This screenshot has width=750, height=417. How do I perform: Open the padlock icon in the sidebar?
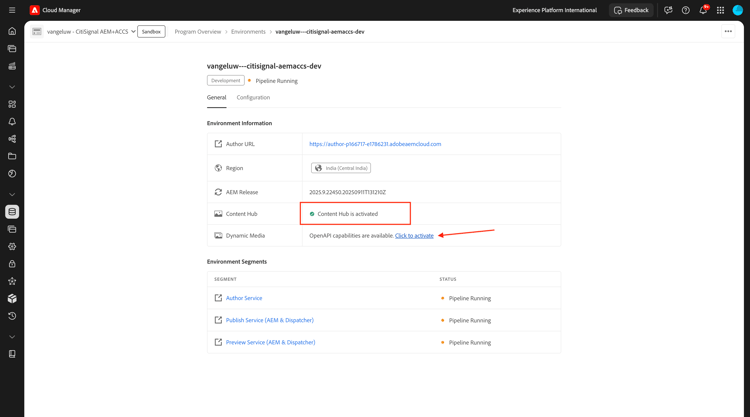coord(12,264)
